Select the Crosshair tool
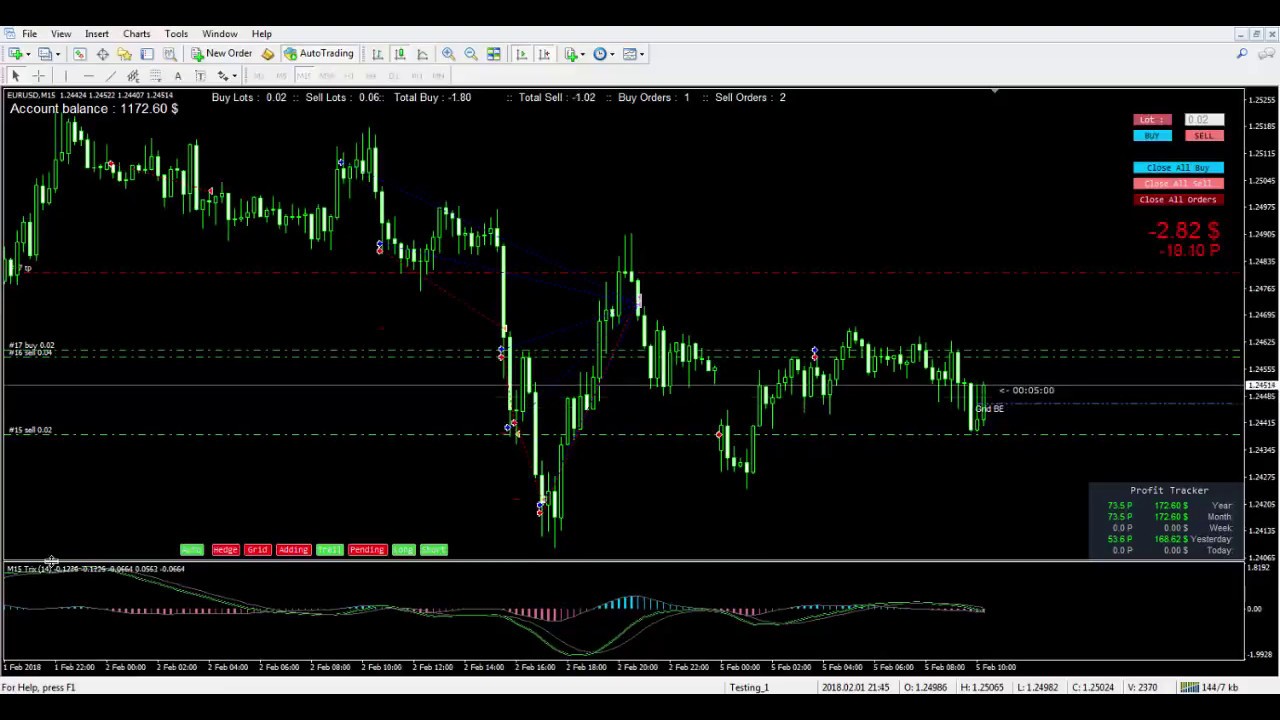The image size is (1280, 720). pos(38,76)
